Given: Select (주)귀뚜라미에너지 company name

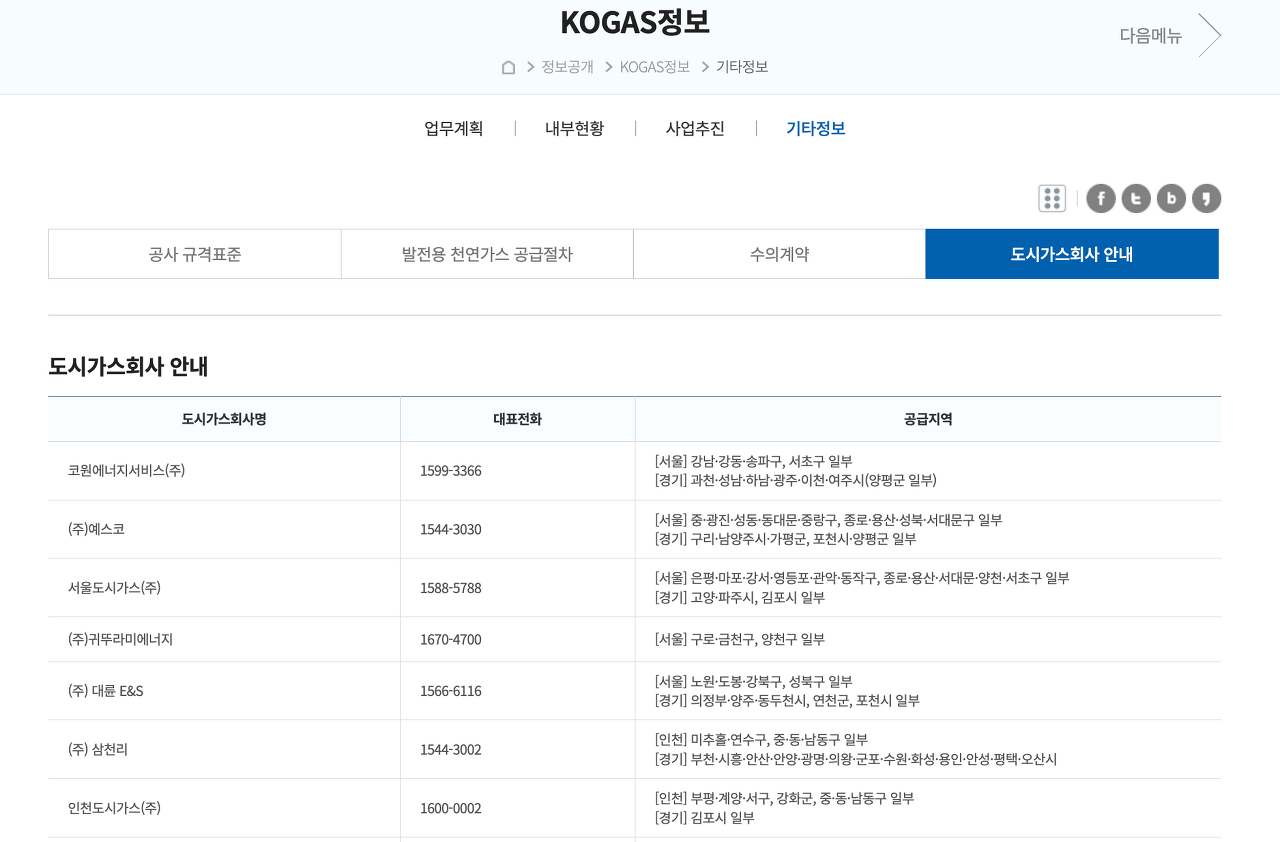Looking at the screenshot, I should [120, 639].
